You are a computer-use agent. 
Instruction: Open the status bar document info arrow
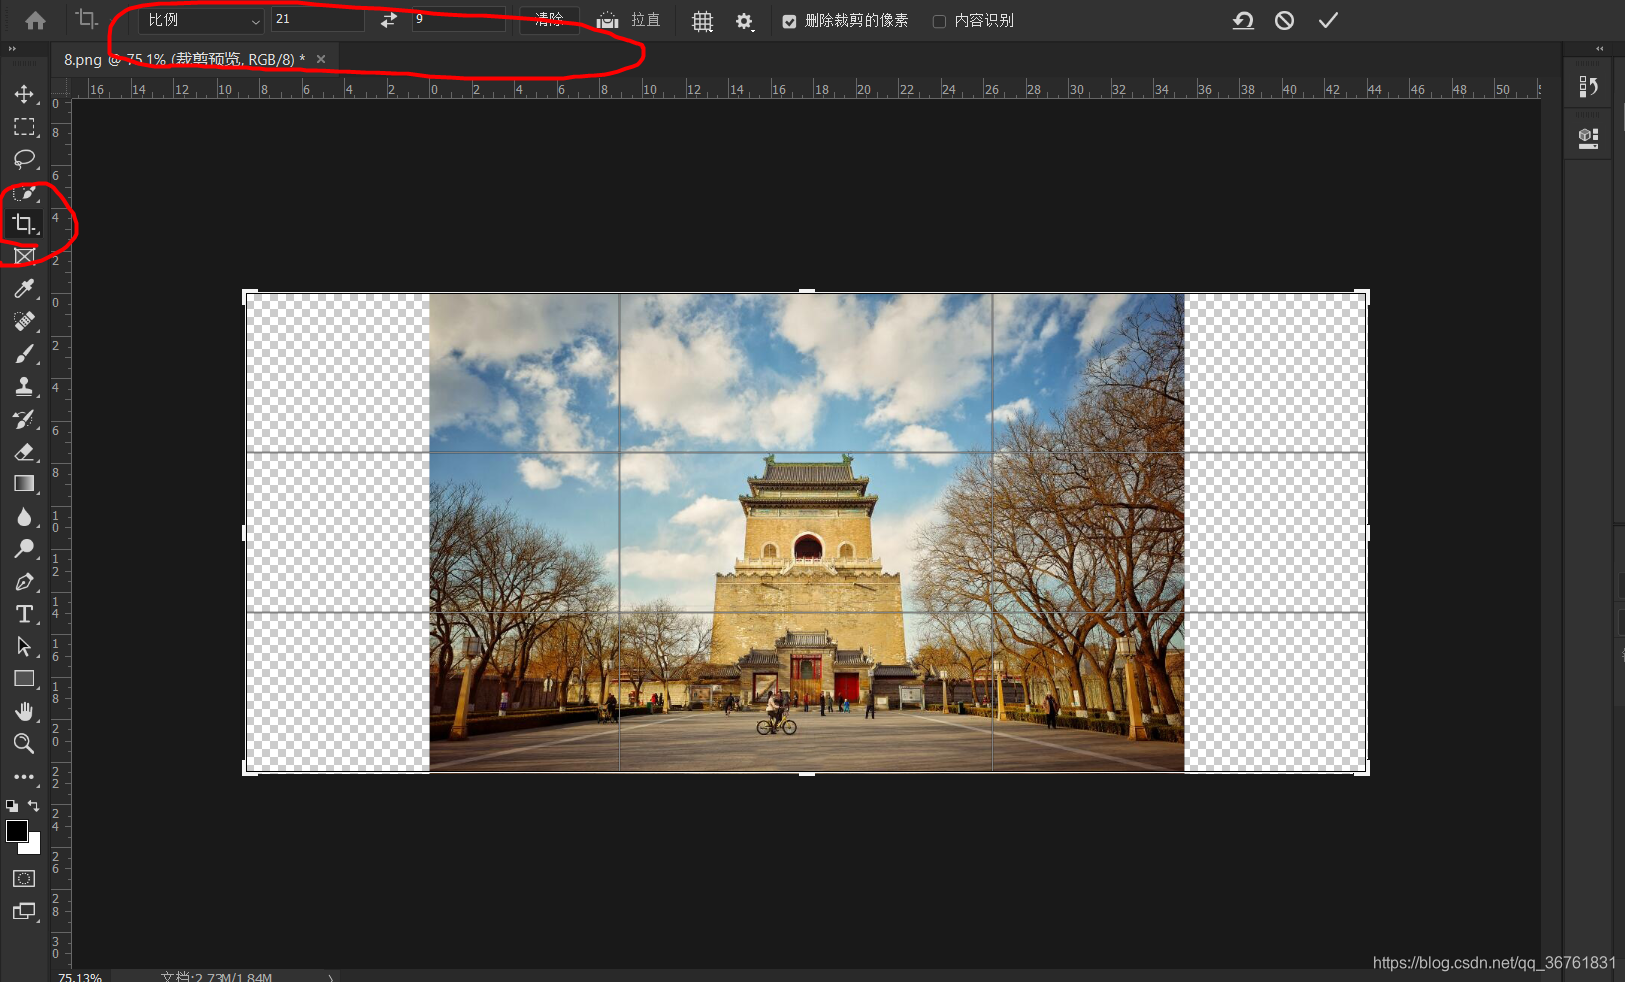click(331, 977)
